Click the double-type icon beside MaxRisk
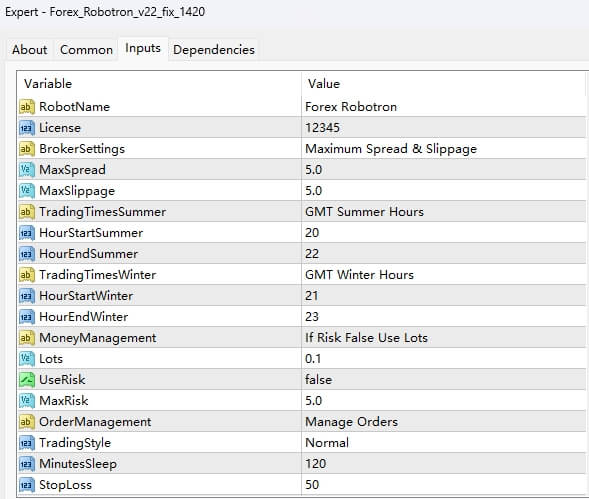This screenshot has height=499, width=589. click(27, 401)
